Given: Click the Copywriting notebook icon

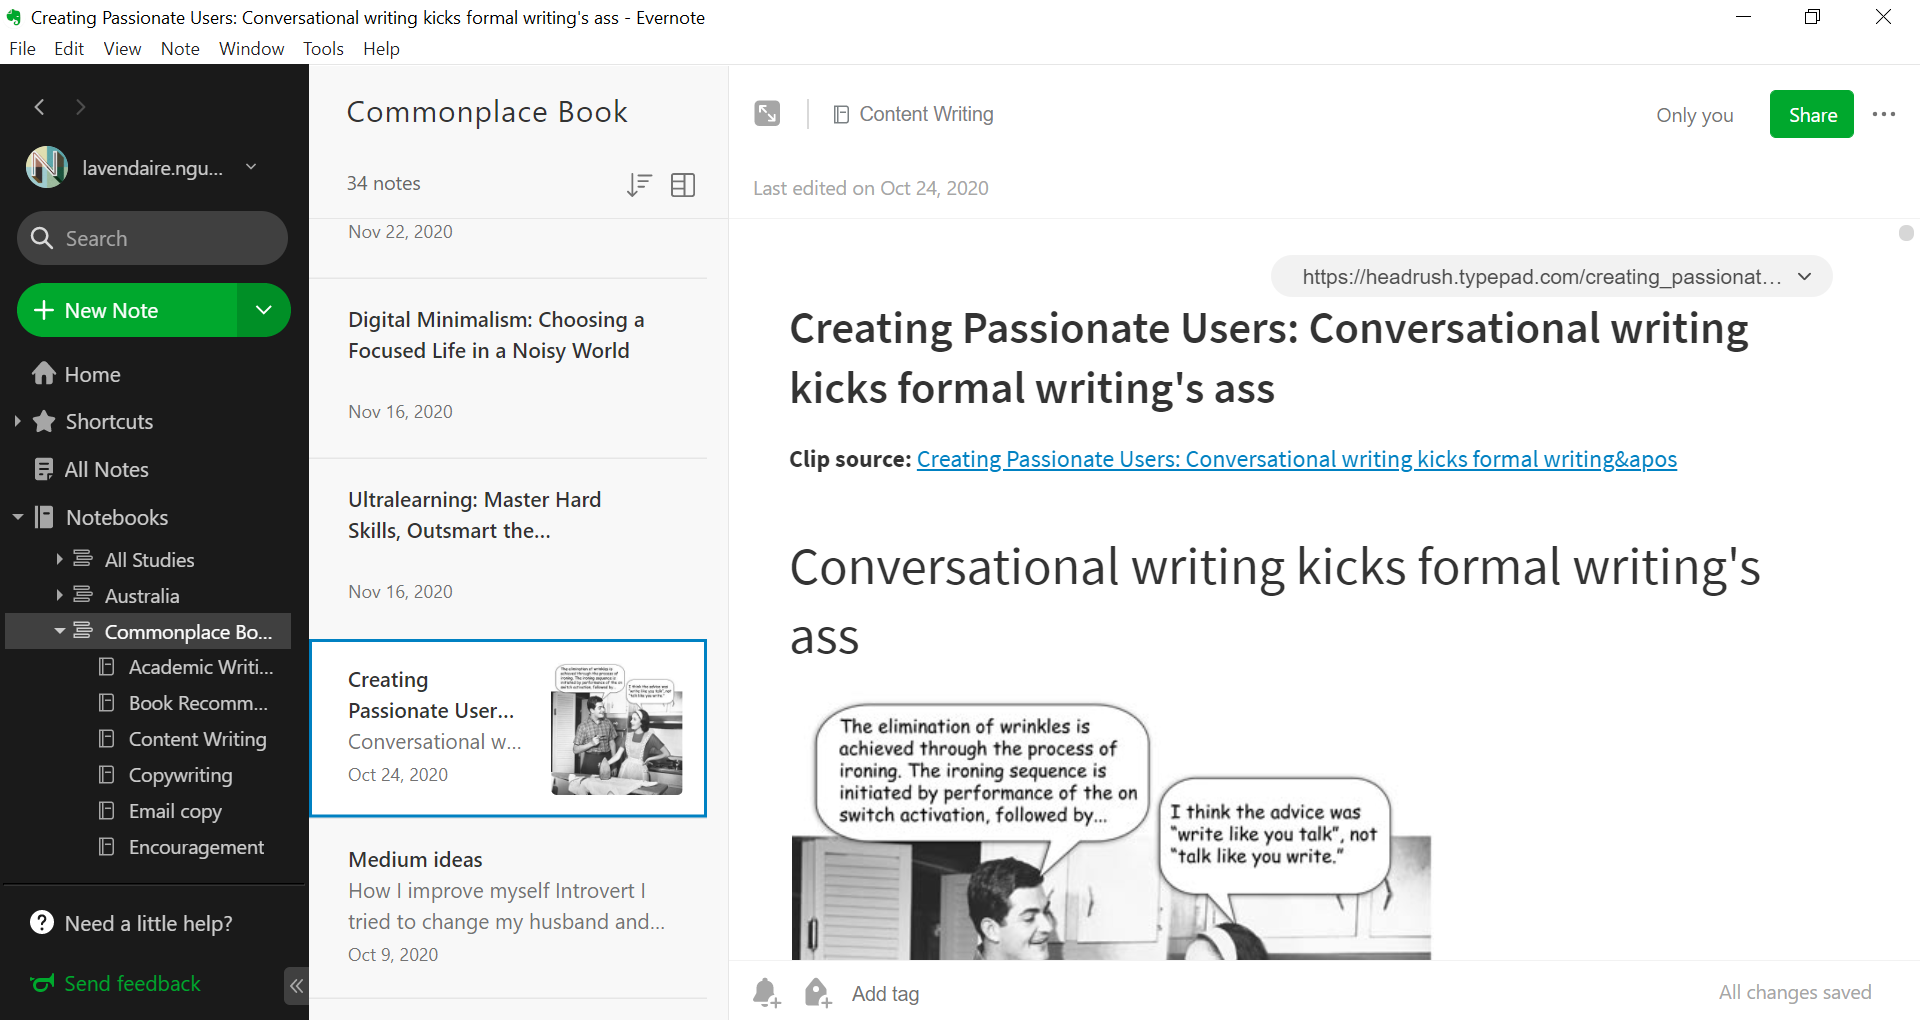Looking at the screenshot, I should coord(106,775).
